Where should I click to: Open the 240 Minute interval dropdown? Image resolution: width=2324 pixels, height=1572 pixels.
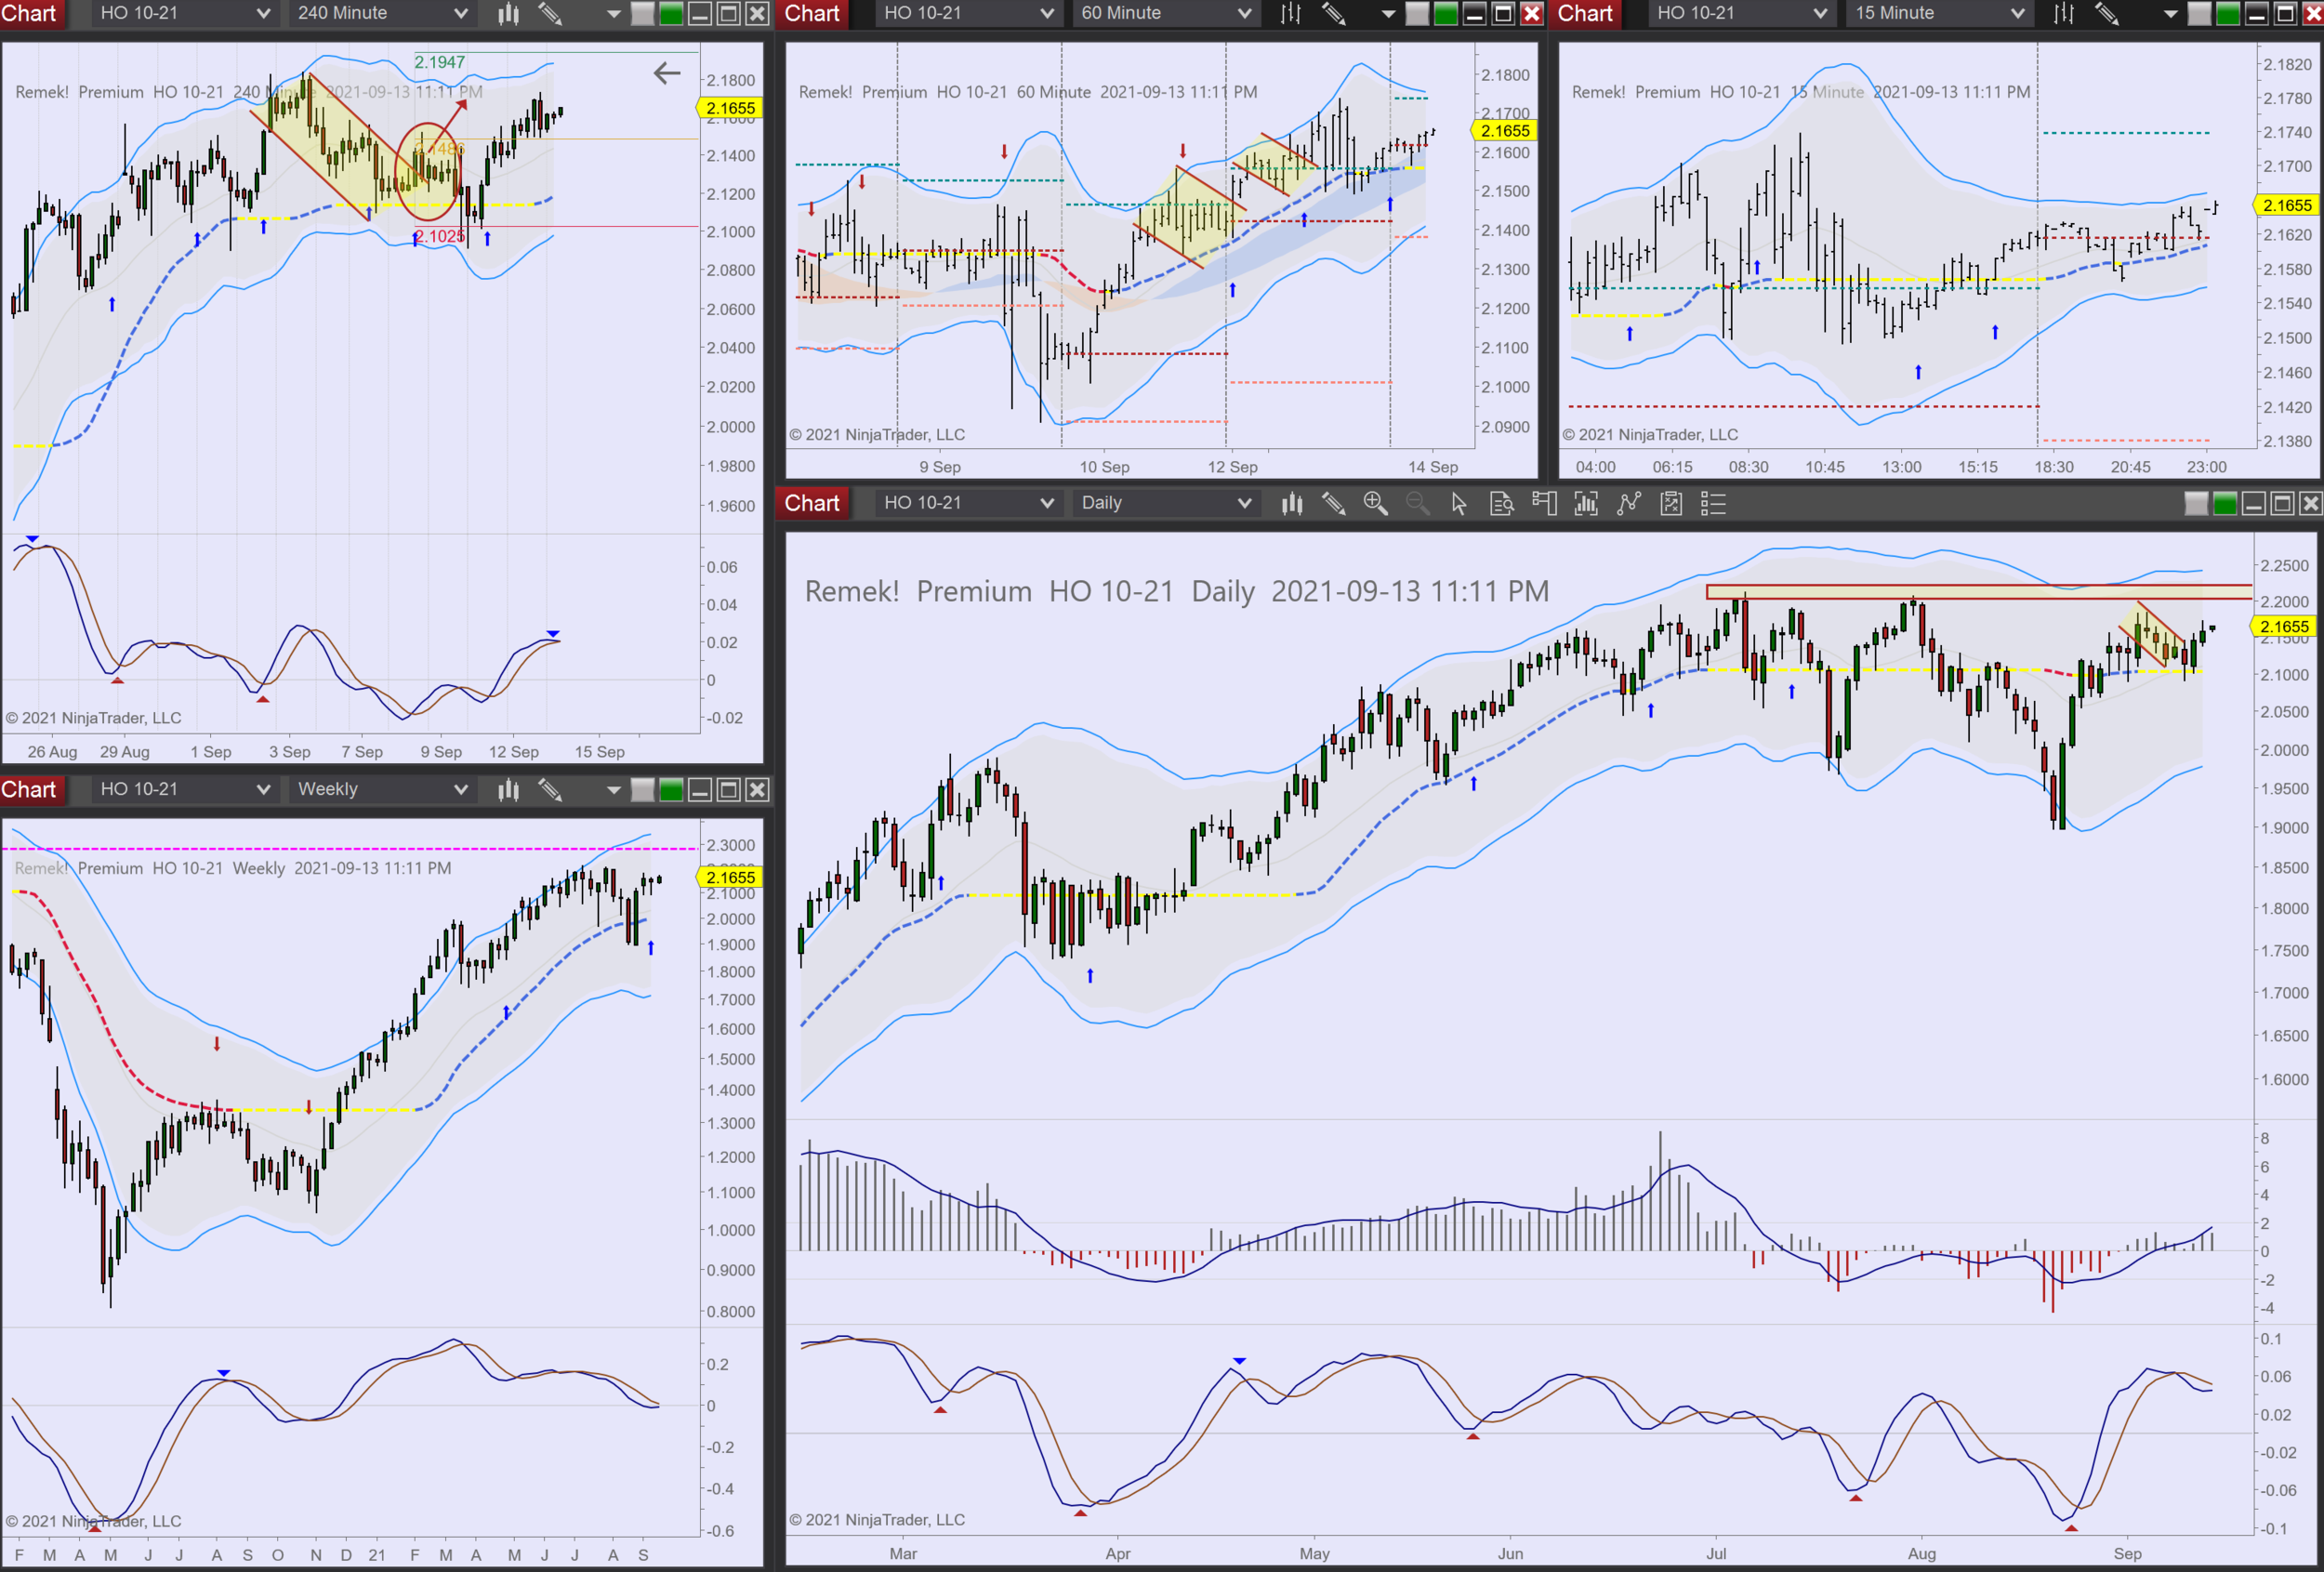(381, 14)
